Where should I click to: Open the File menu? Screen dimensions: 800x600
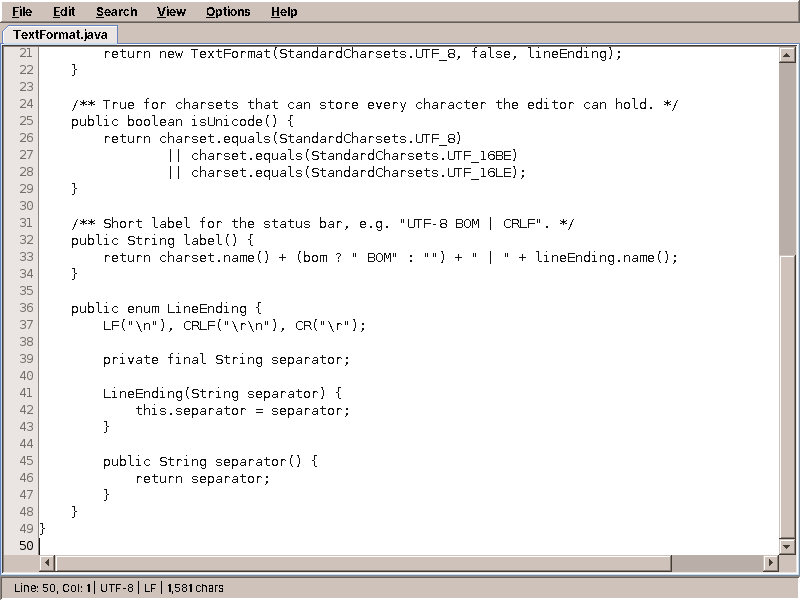pos(22,12)
